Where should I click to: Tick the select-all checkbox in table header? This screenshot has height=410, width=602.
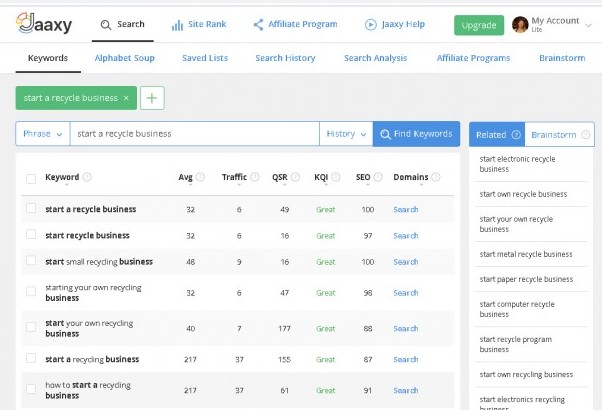[31, 179]
